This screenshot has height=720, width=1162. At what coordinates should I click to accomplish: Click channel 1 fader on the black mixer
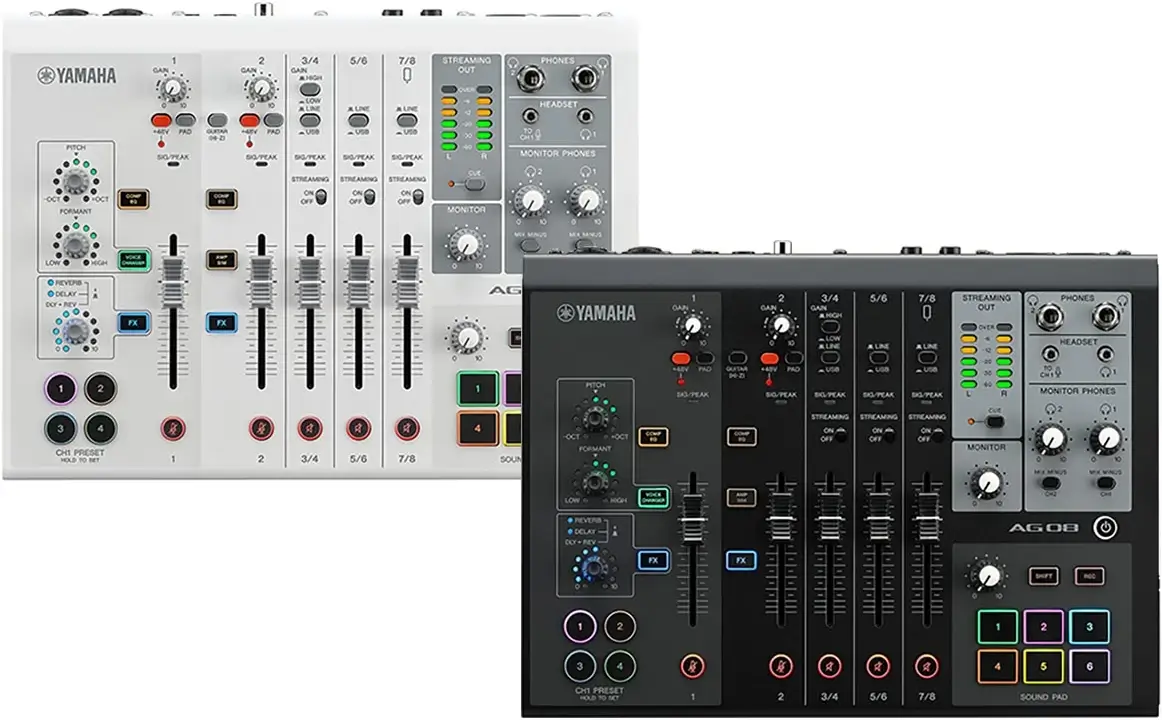click(692, 519)
